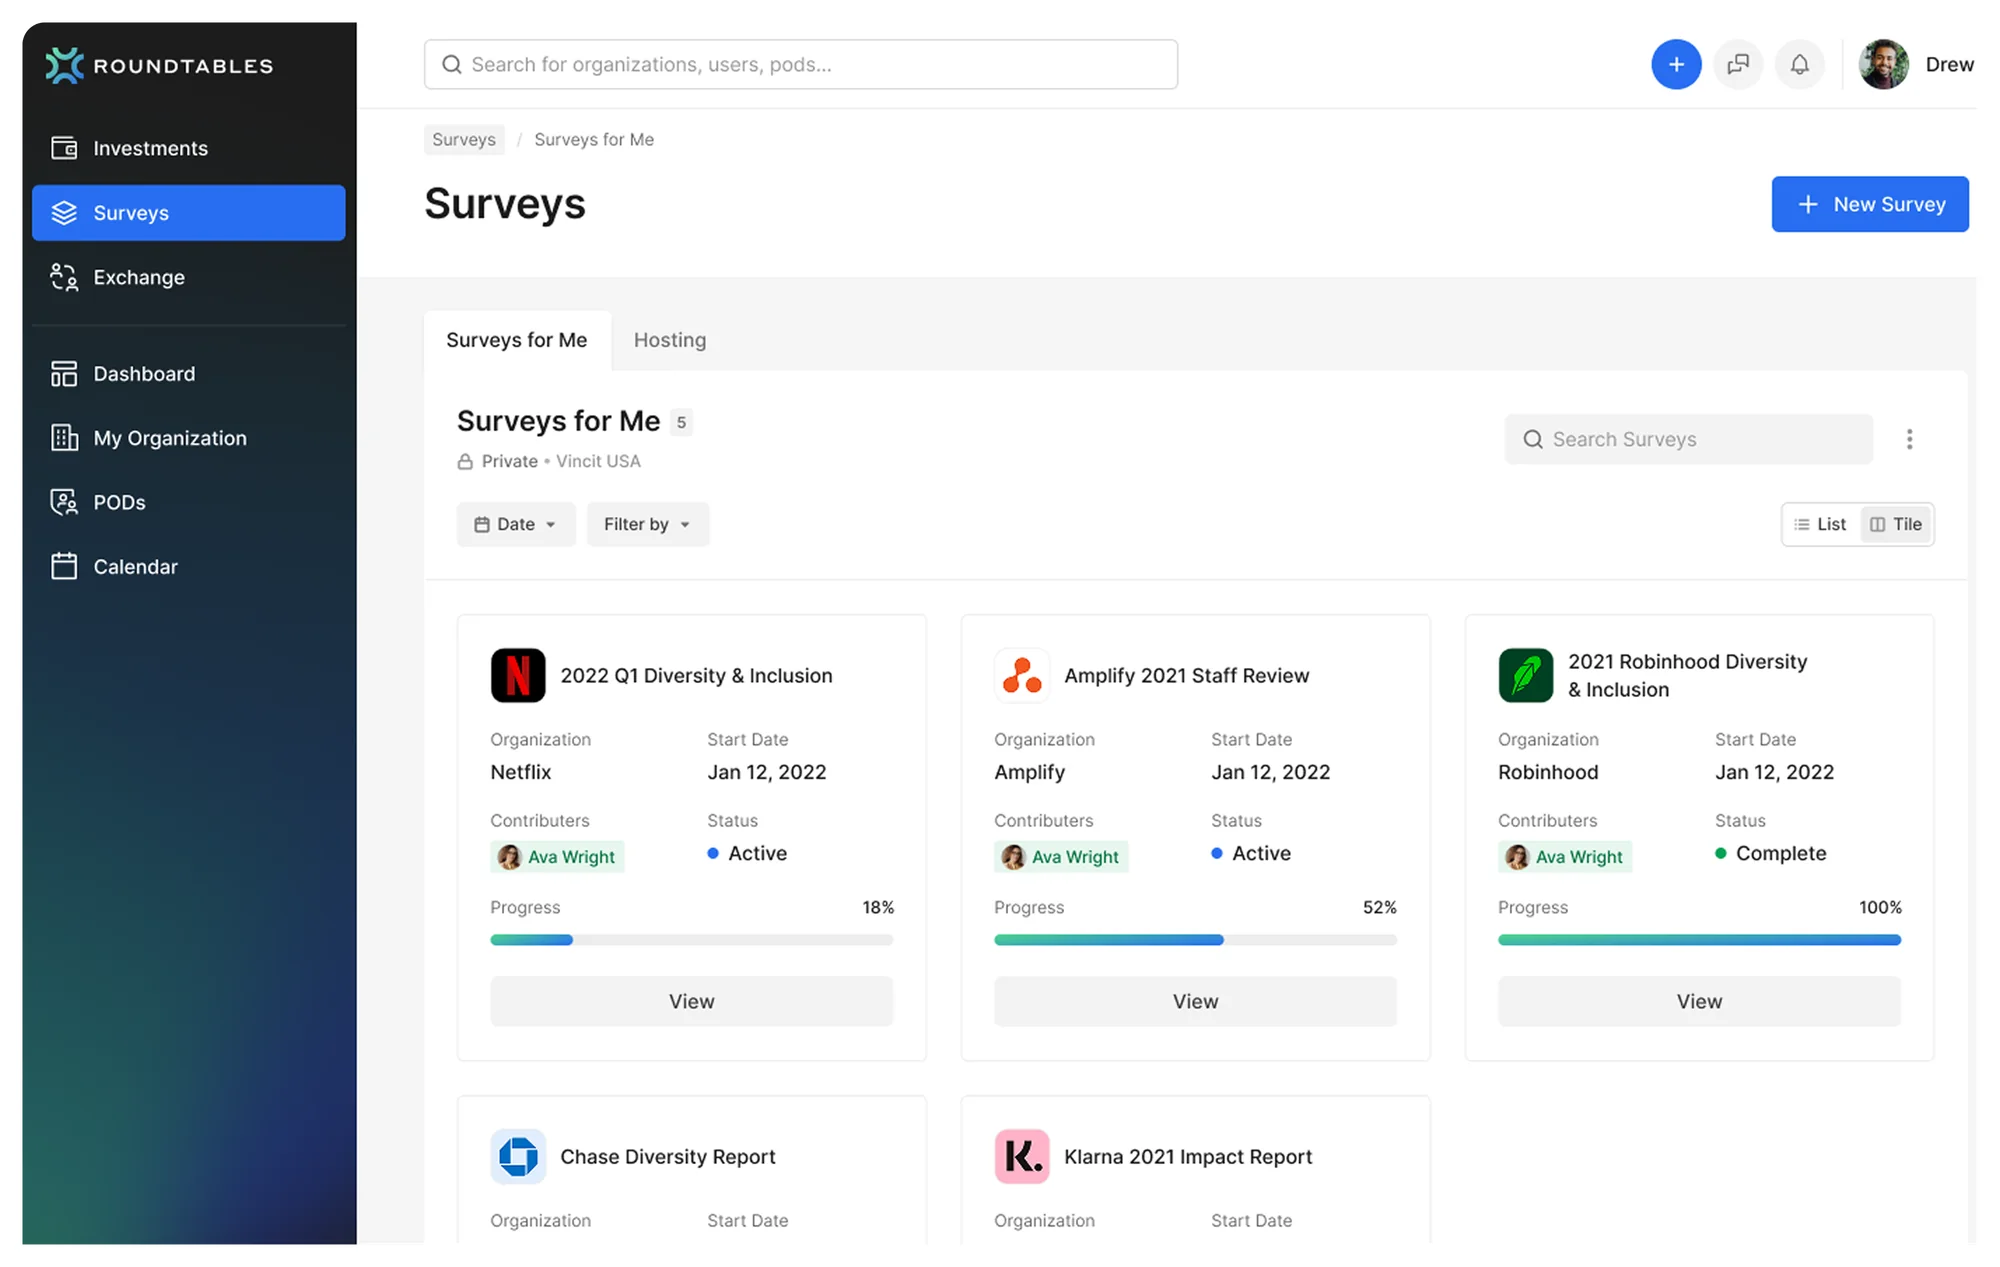Click the Netflix logo icon
Screen dimensions: 2000x1267
point(518,675)
